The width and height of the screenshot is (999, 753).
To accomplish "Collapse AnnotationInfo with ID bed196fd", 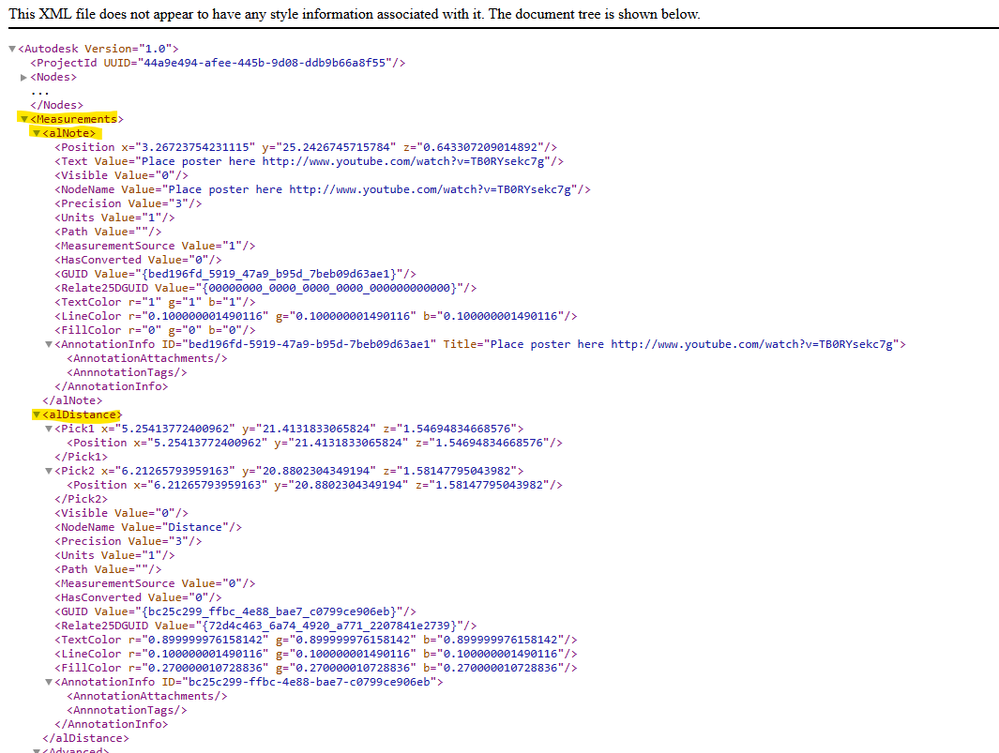I will pos(48,344).
